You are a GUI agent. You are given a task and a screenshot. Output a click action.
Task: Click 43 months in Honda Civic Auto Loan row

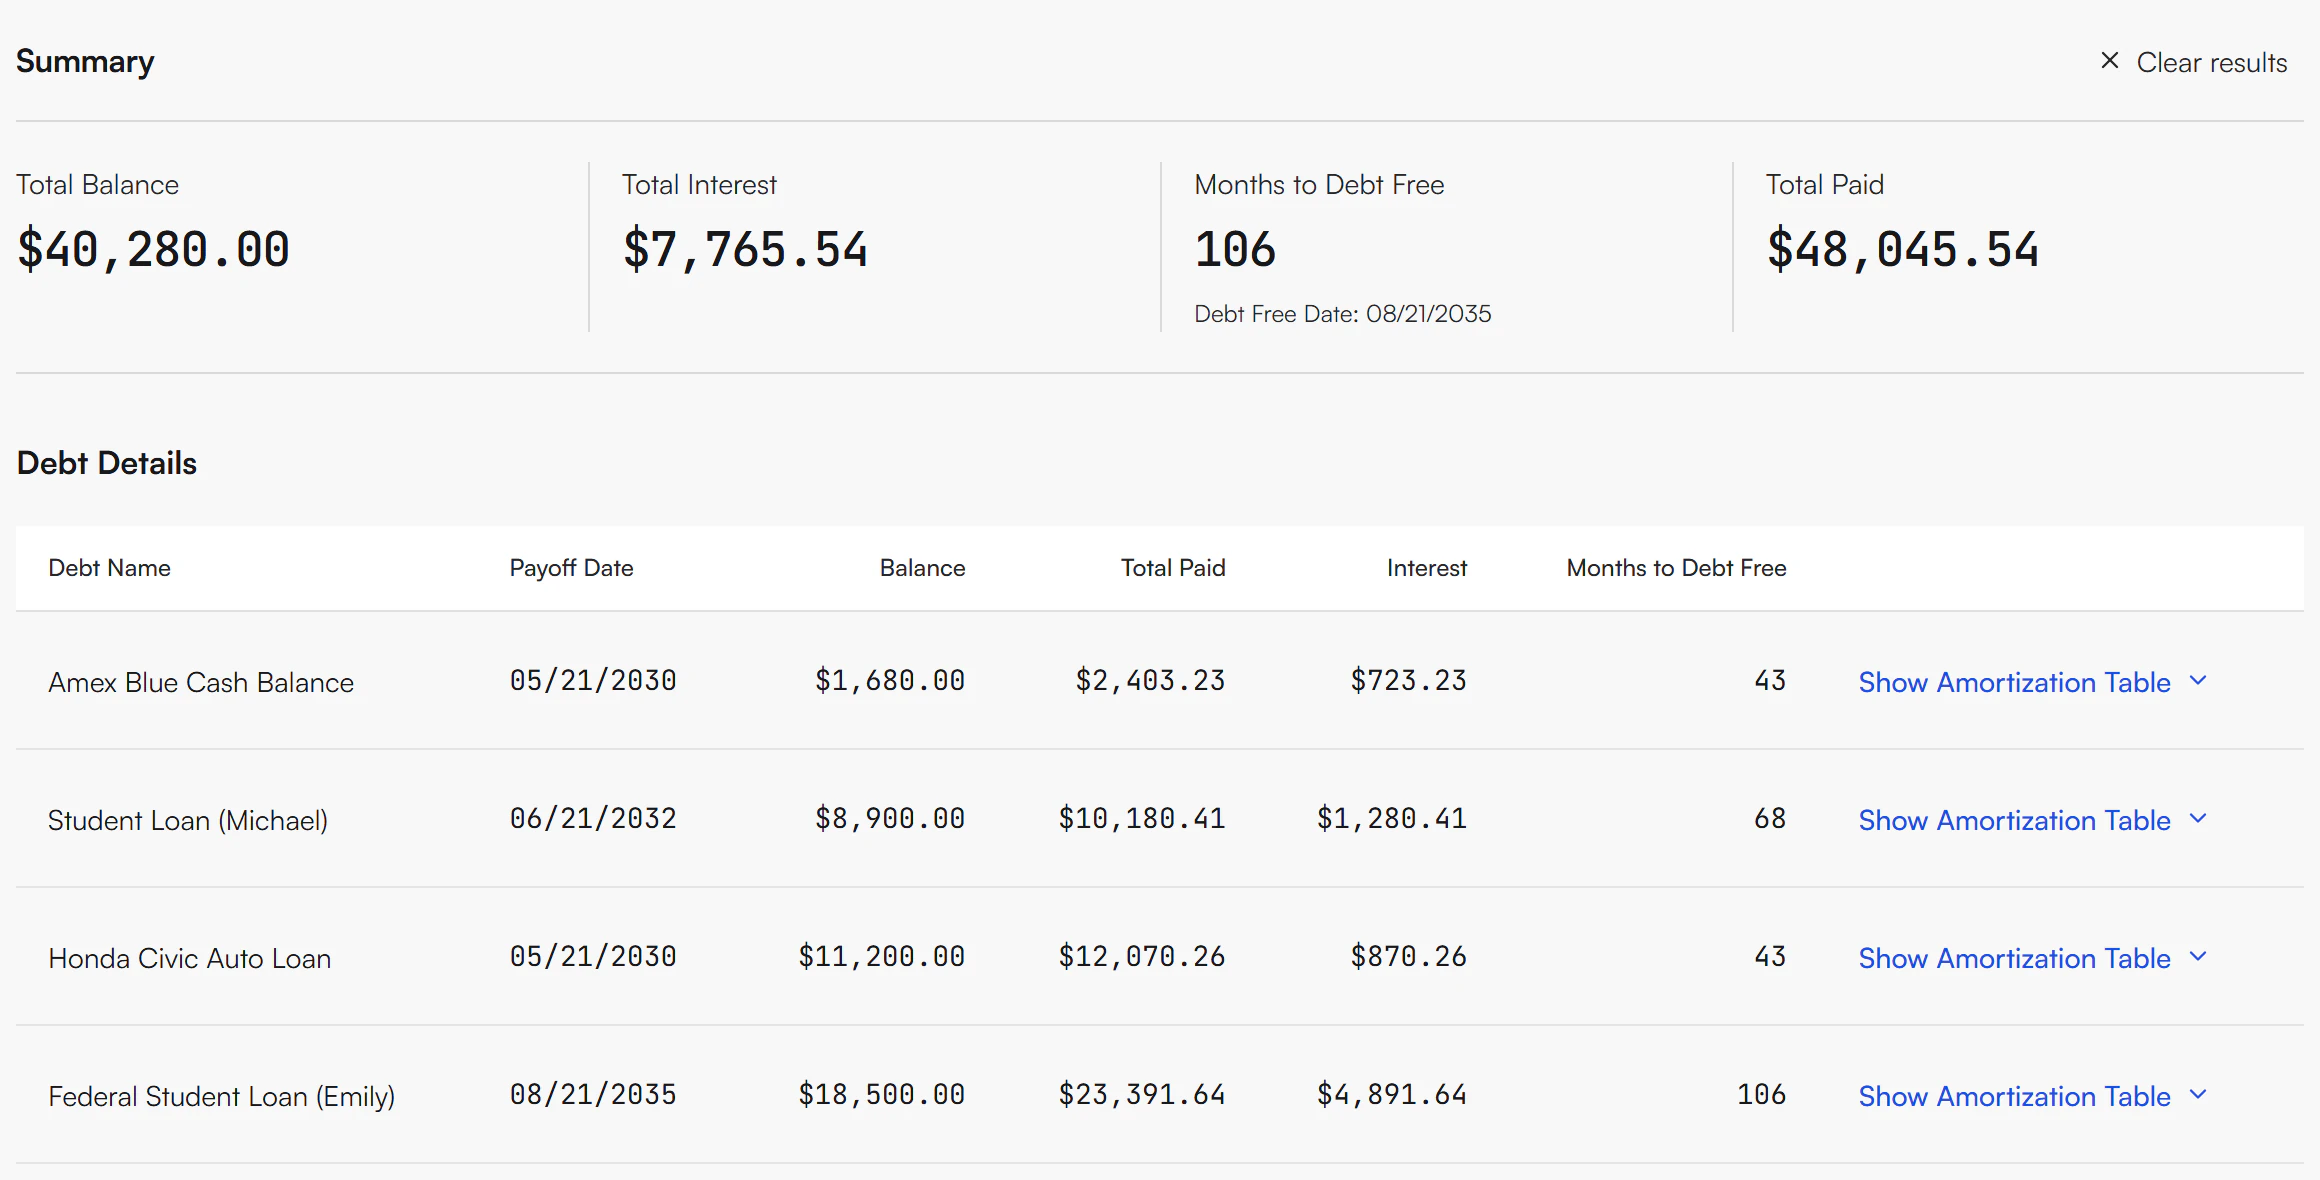click(1770, 957)
